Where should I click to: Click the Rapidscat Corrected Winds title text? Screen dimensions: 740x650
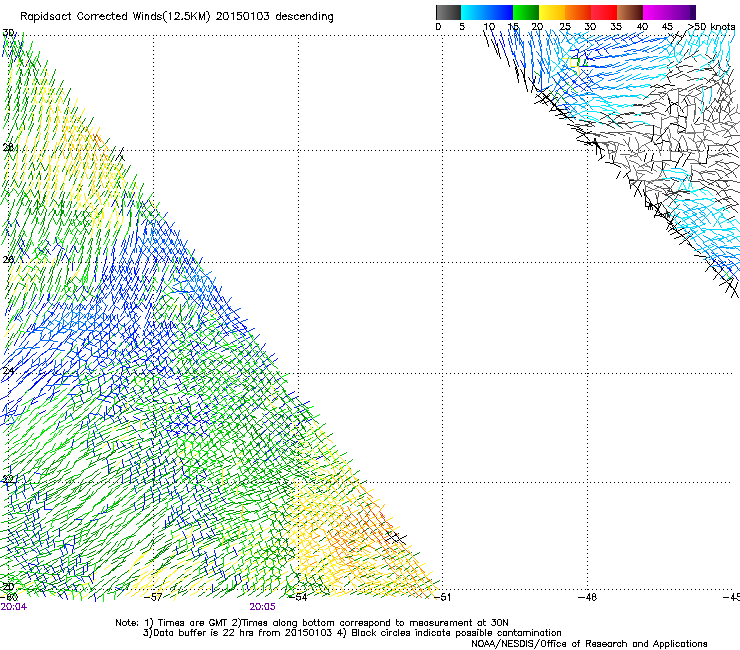click(x=177, y=17)
